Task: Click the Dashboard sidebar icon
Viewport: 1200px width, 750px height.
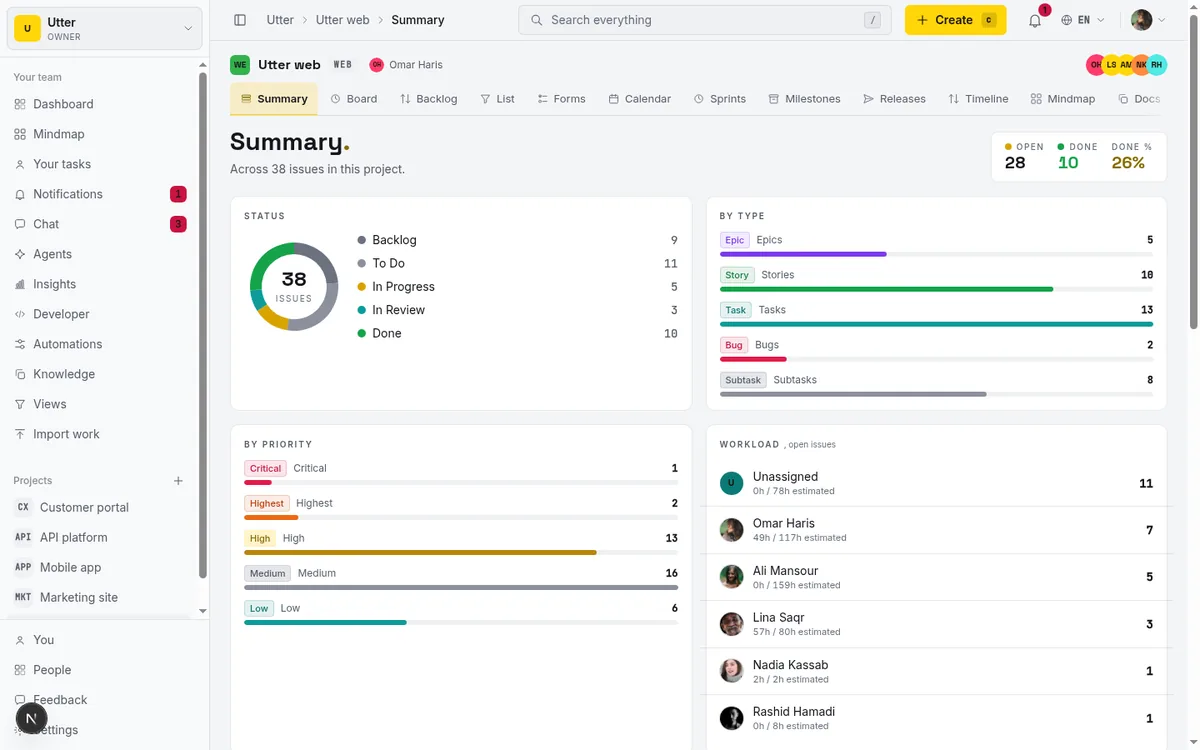Action: click(x=20, y=104)
